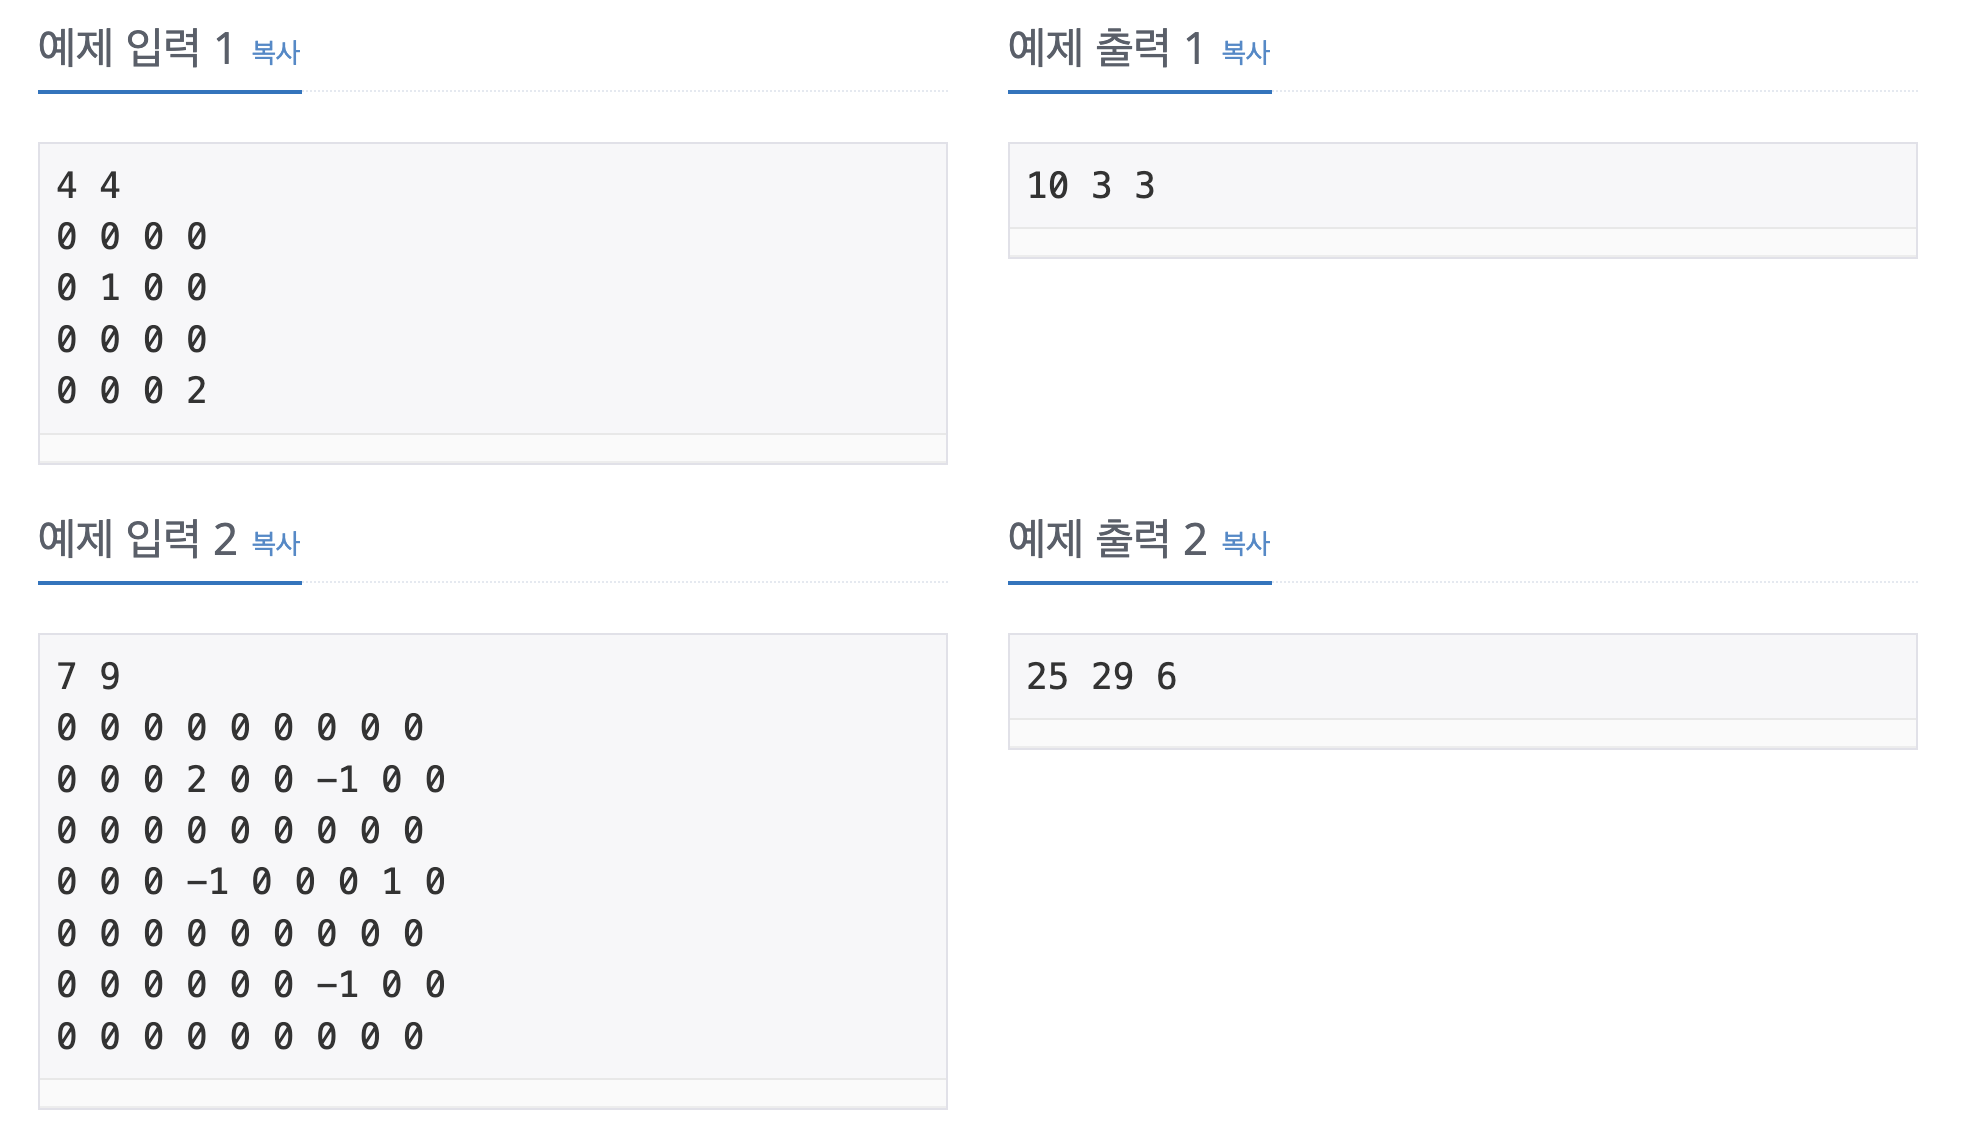Screen dimensions: 1986x1138
Task: Click the '7 9' first input line
Action: (x=89, y=677)
